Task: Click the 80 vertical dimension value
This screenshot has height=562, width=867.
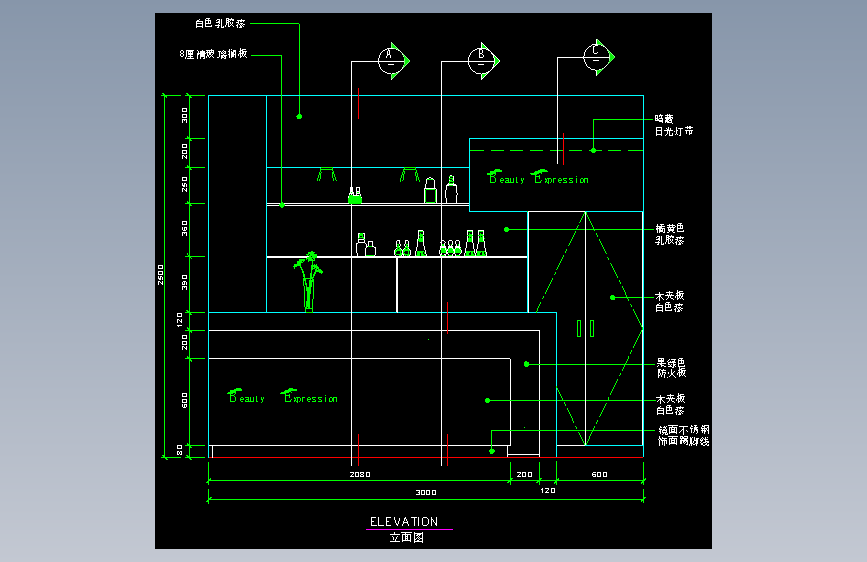Action: pos(180,450)
